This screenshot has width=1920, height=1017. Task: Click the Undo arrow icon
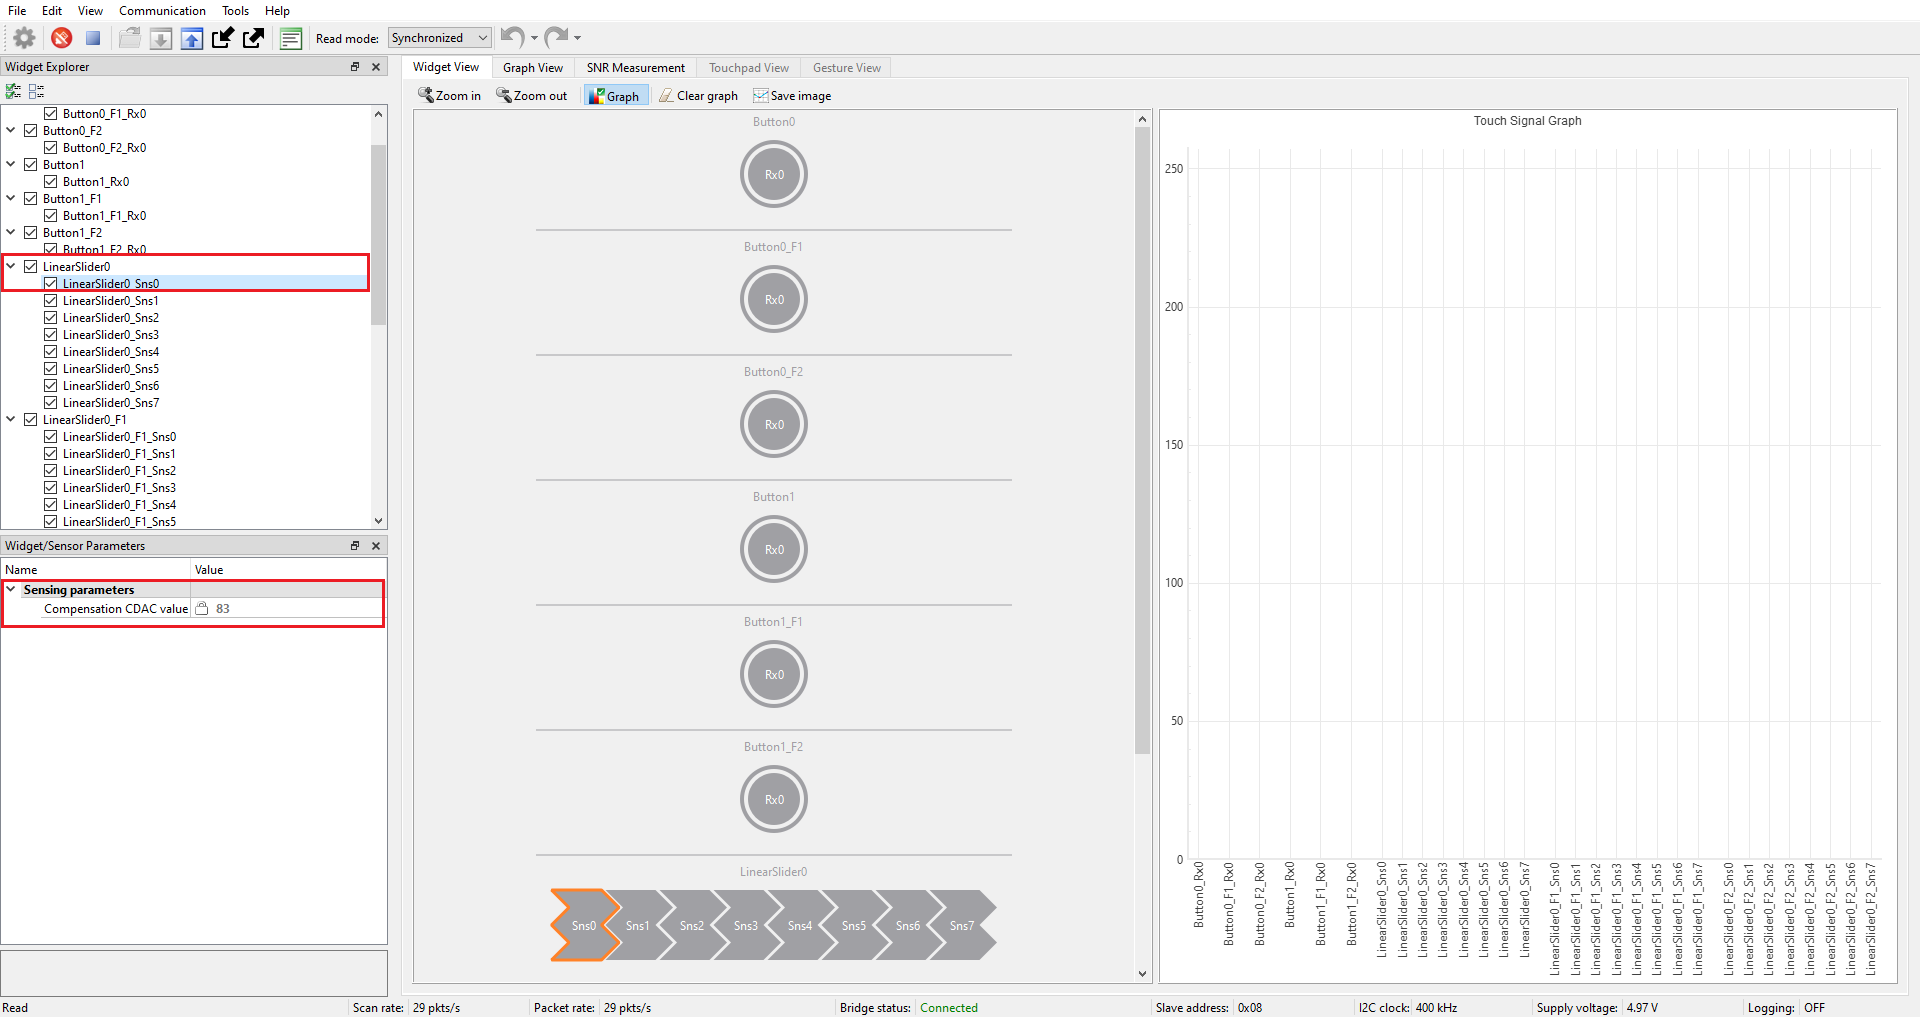[x=512, y=37]
